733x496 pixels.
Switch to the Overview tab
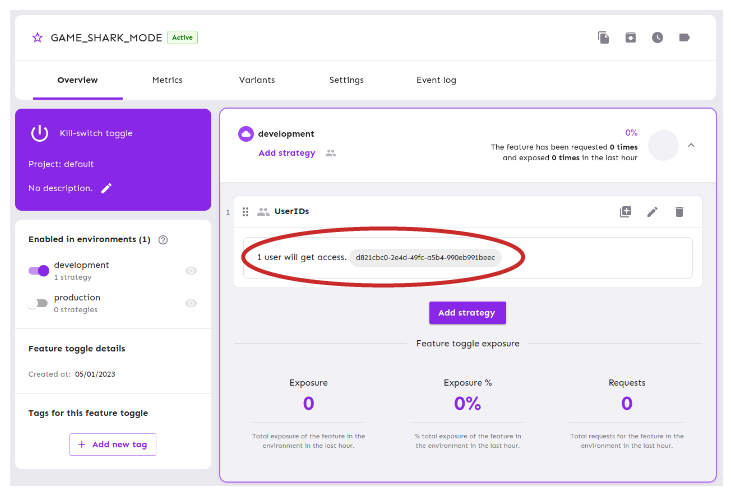(x=78, y=80)
